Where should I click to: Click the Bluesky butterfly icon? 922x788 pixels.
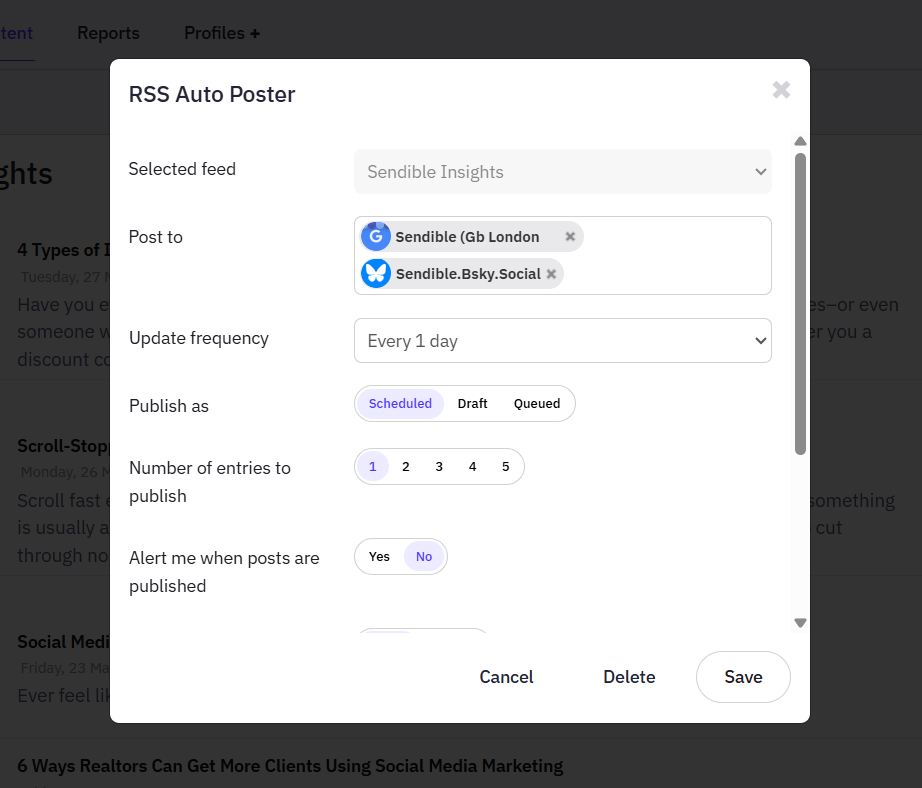pyautogui.click(x=376, y=273)
